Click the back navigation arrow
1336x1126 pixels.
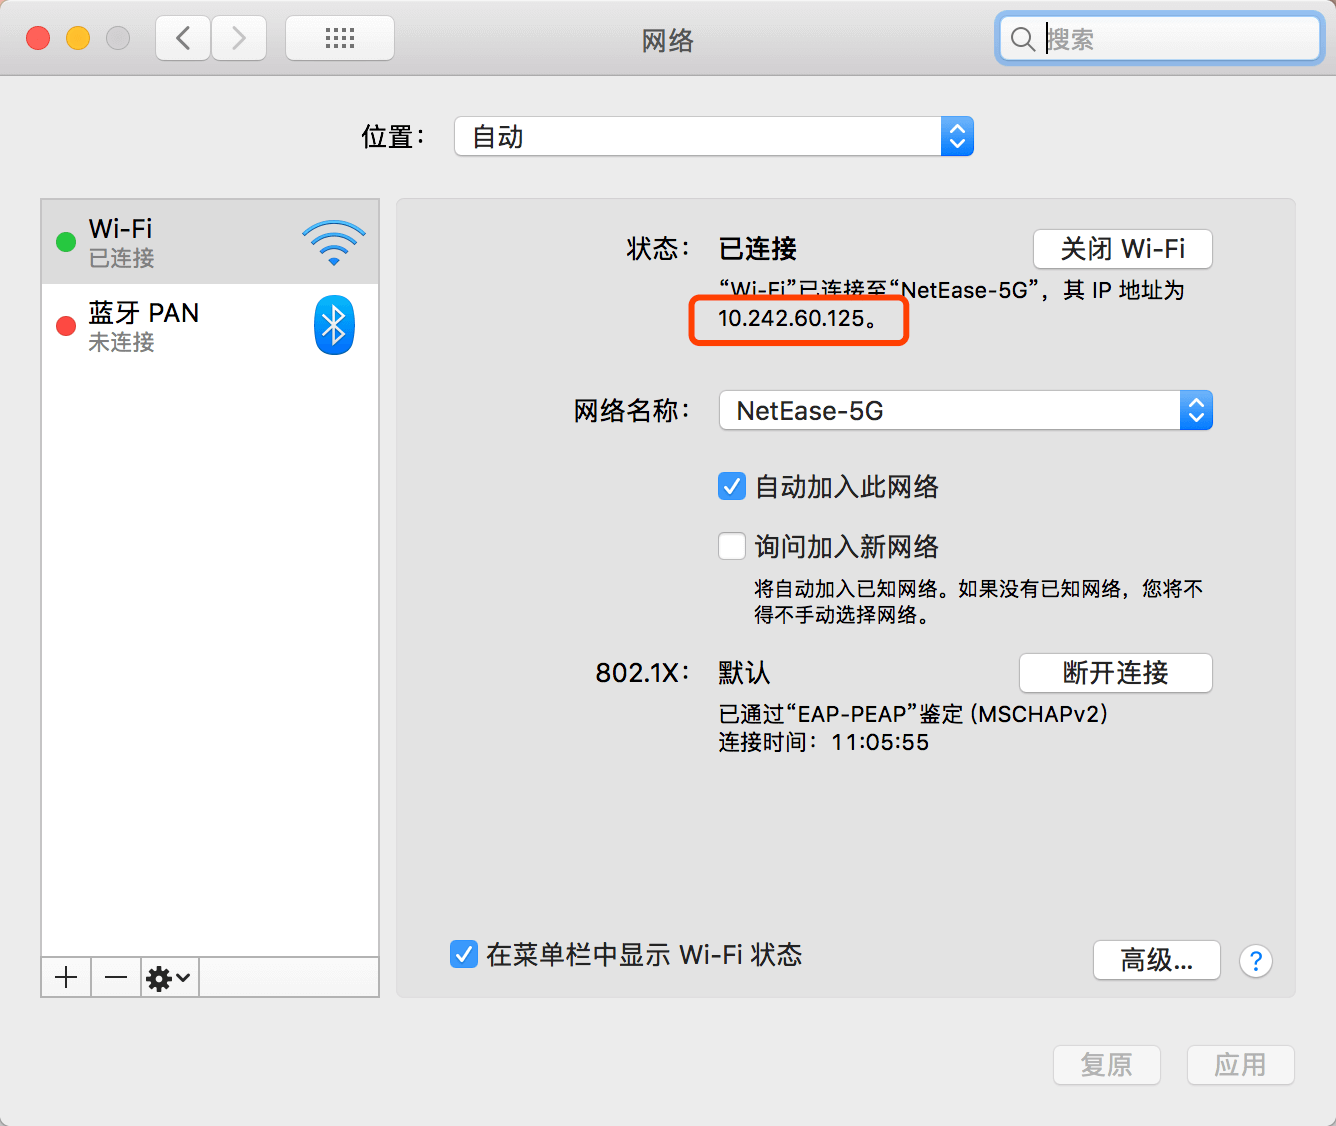[183, 39]
